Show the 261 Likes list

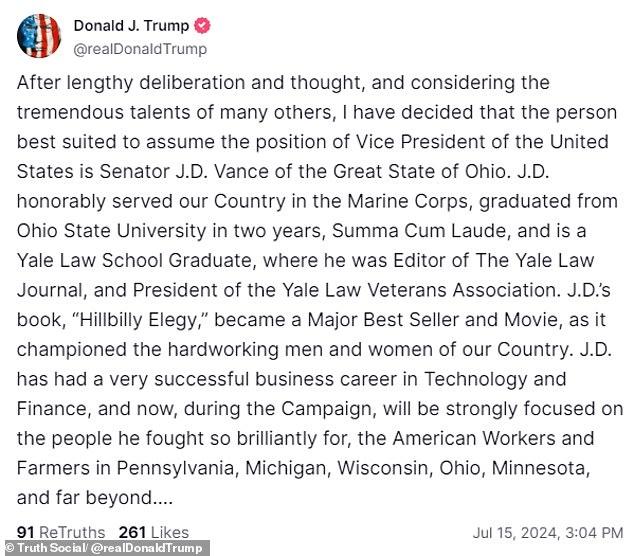tap(153, 532)
